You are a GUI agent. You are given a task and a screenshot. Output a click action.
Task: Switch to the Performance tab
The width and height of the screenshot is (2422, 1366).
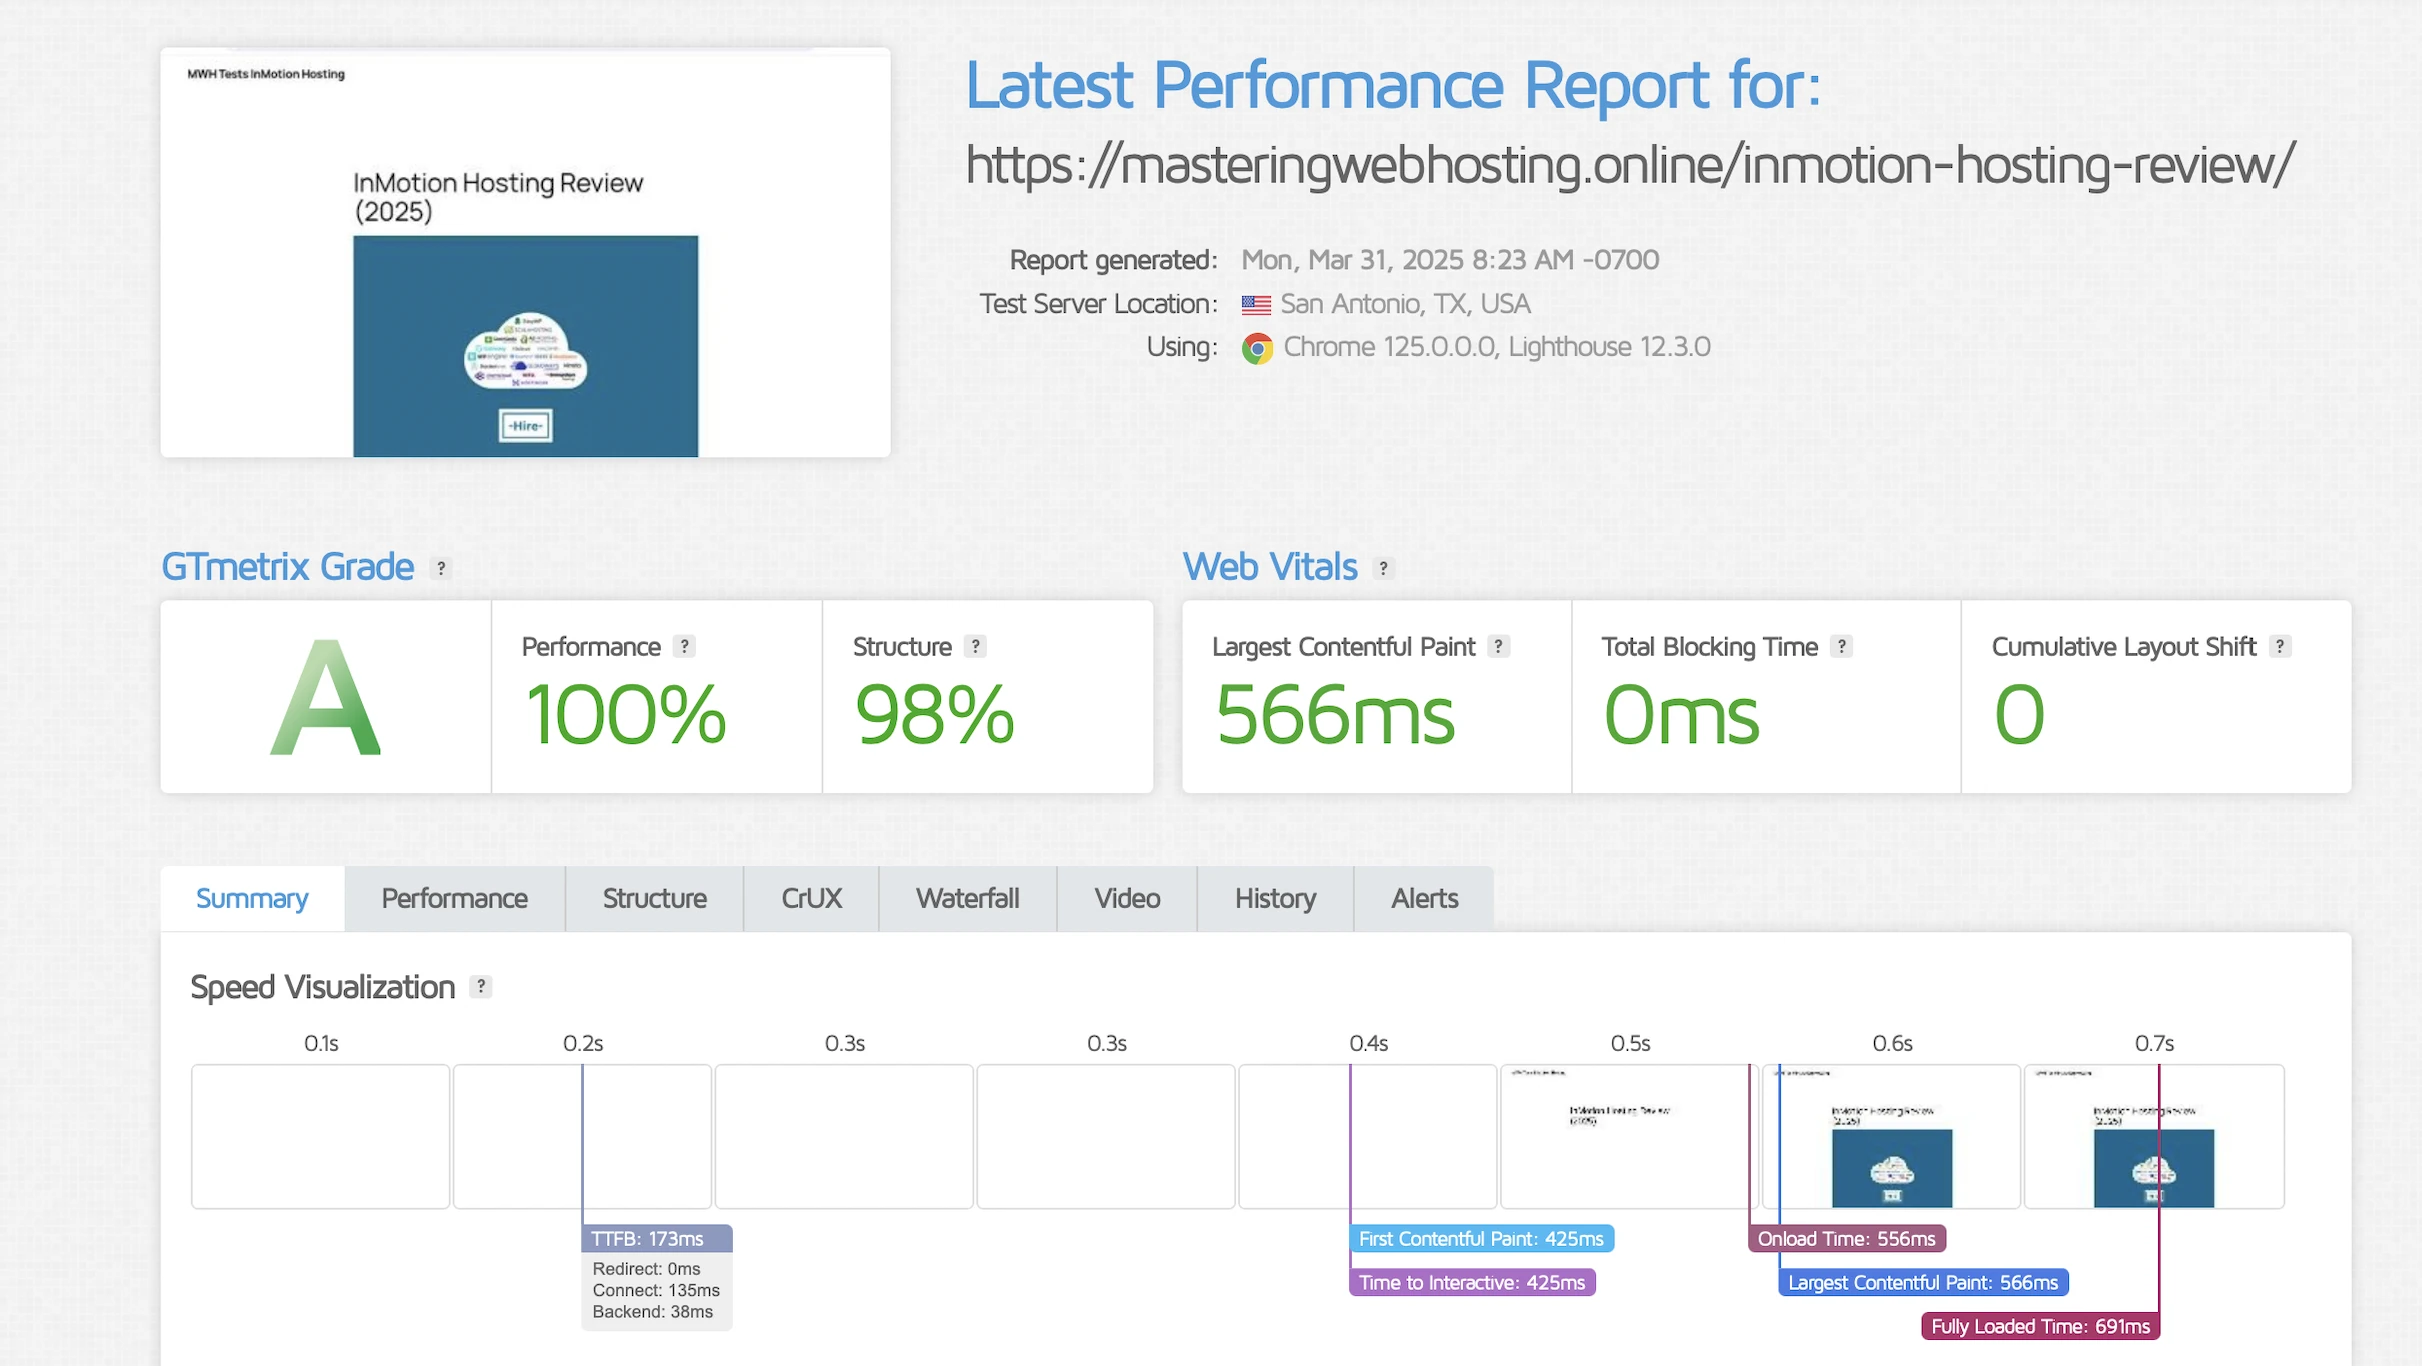454,898
